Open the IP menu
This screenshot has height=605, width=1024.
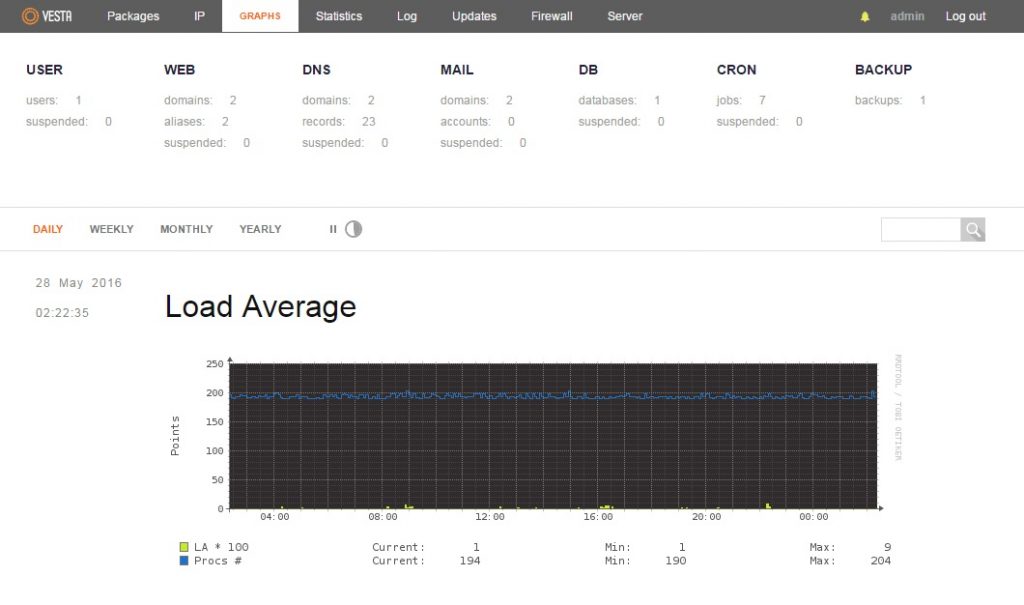(199, 16)
